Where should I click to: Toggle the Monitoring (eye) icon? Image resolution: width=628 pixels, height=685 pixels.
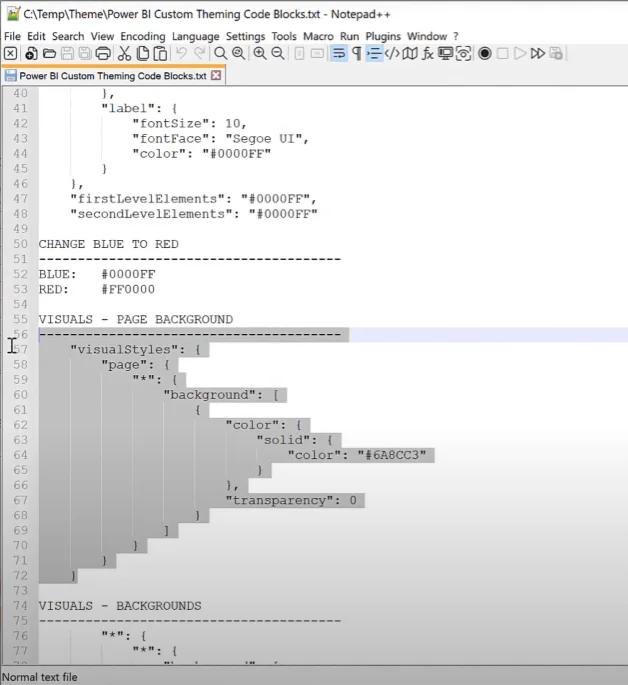click(x=463, y=54)
